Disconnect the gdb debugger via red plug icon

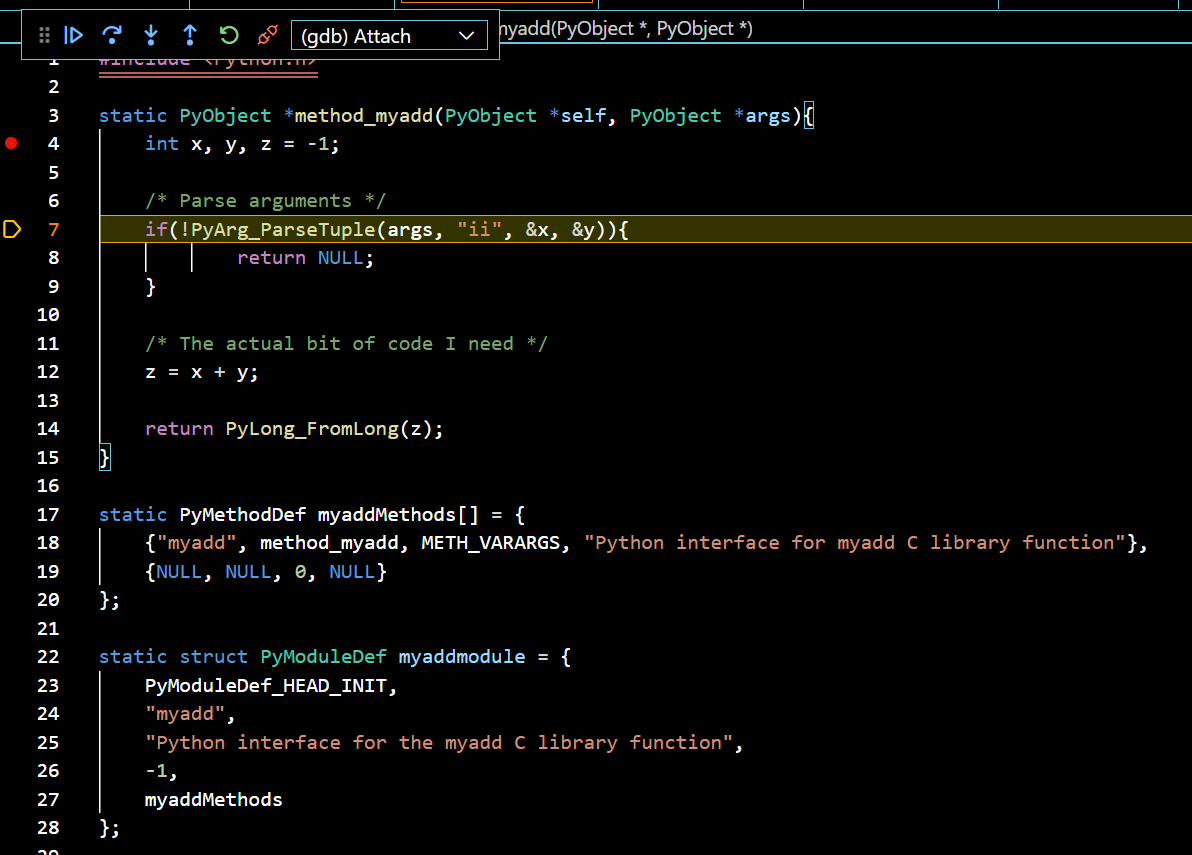click(x=267, y=35)
